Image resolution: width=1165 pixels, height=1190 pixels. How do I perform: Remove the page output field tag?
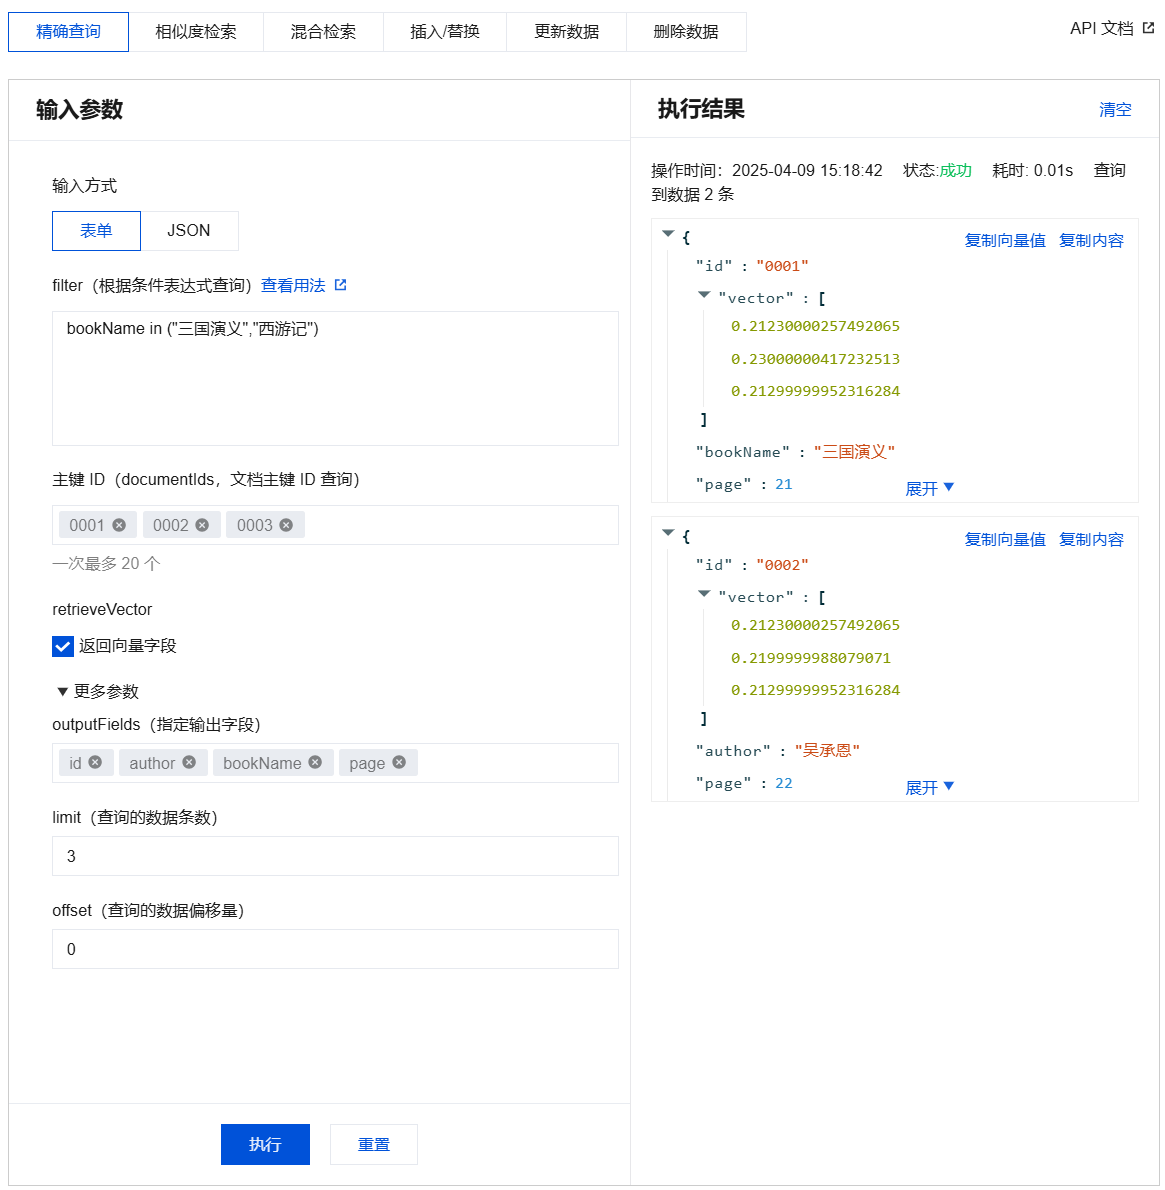(399, 763)
